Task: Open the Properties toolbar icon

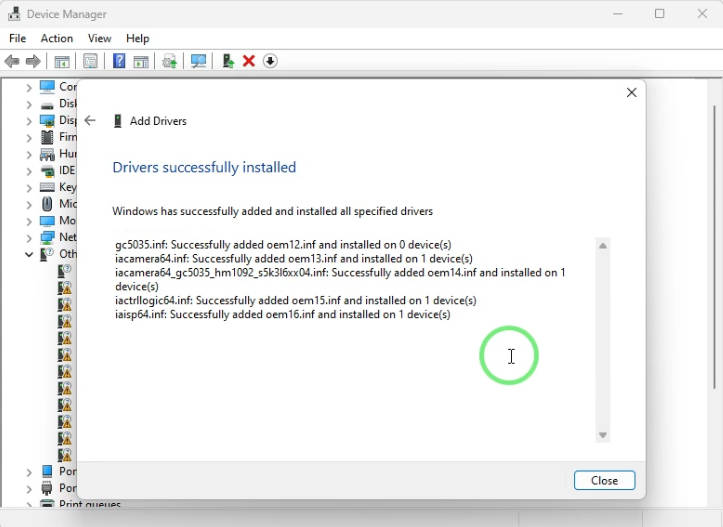Action: pyautogui.click(x=90, y=61)
